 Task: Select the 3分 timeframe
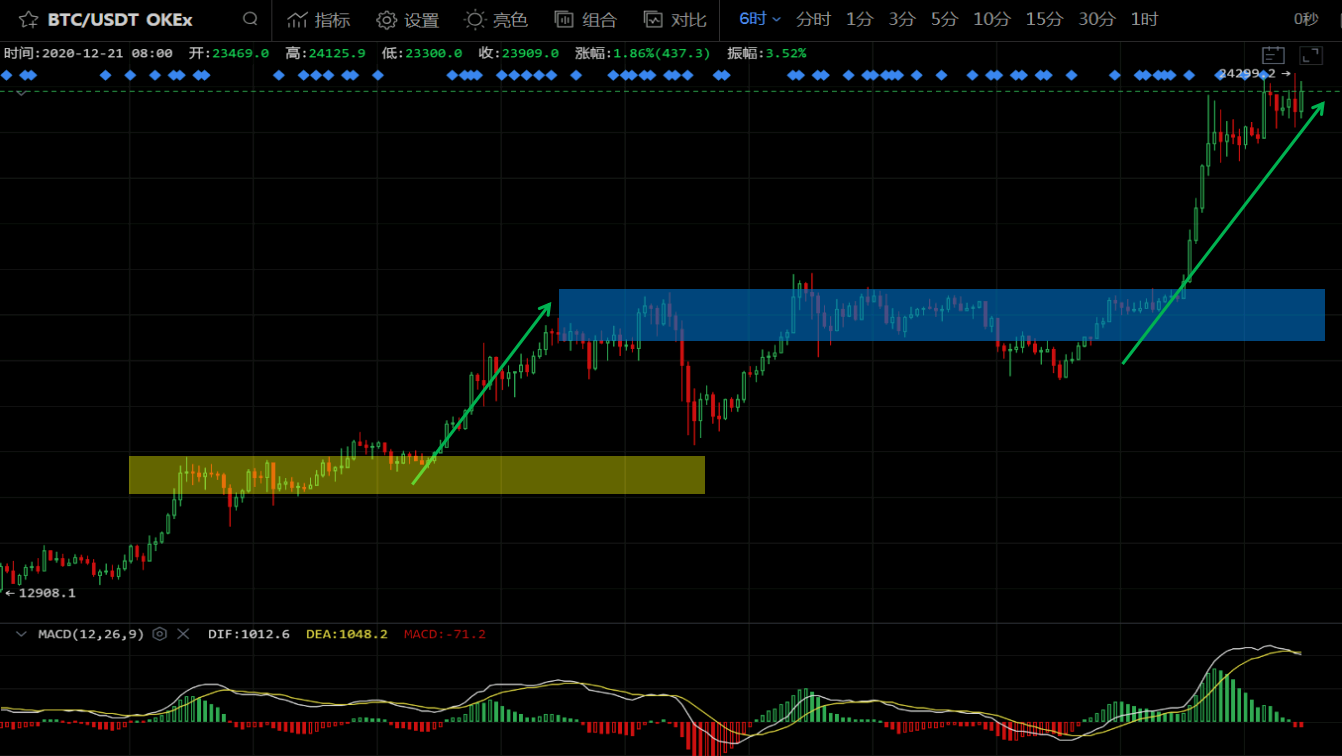coord(901,19)
